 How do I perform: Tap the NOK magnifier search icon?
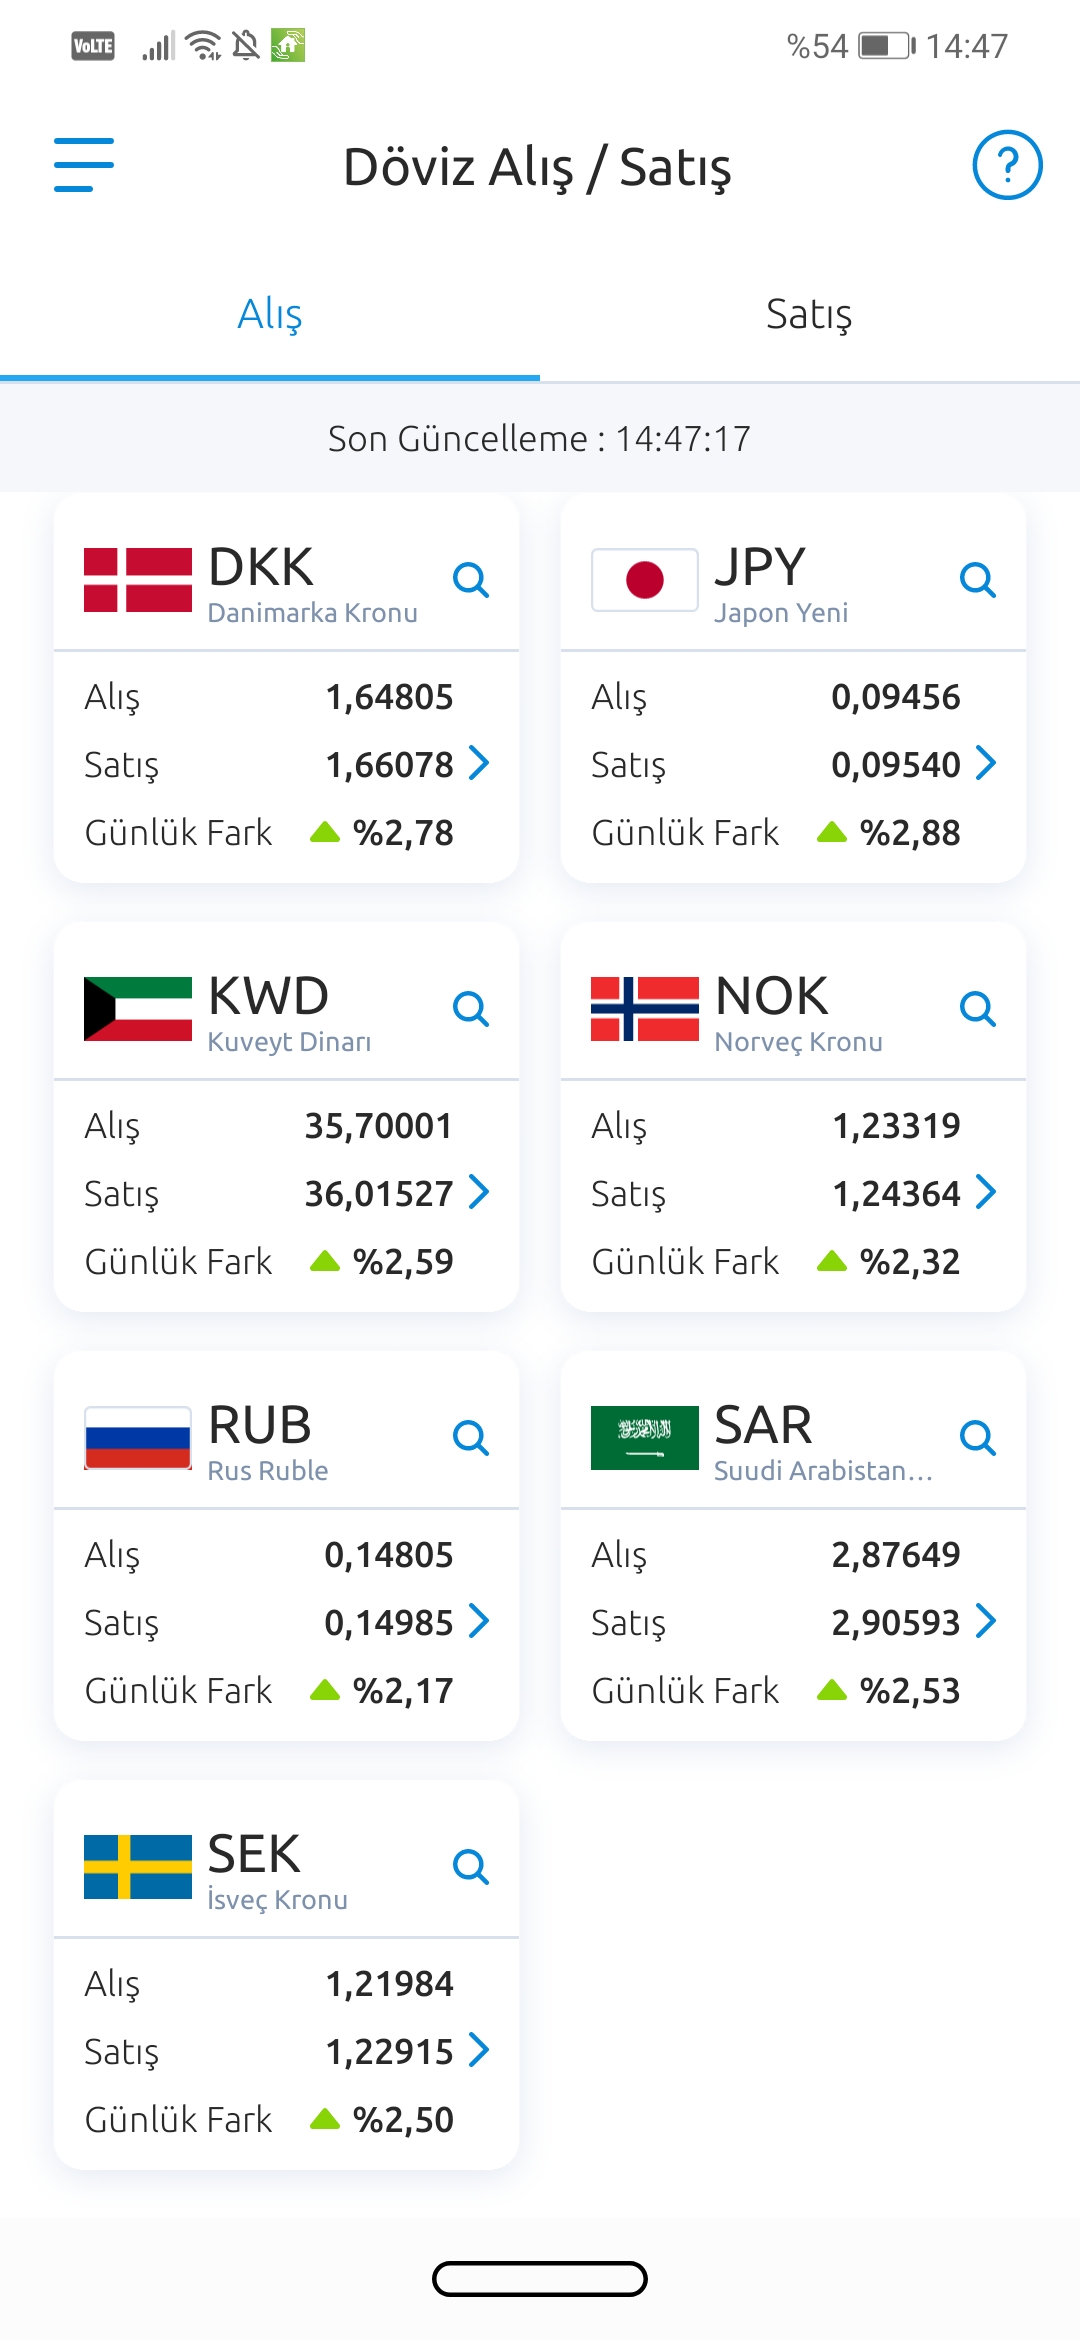point(978,1009)
